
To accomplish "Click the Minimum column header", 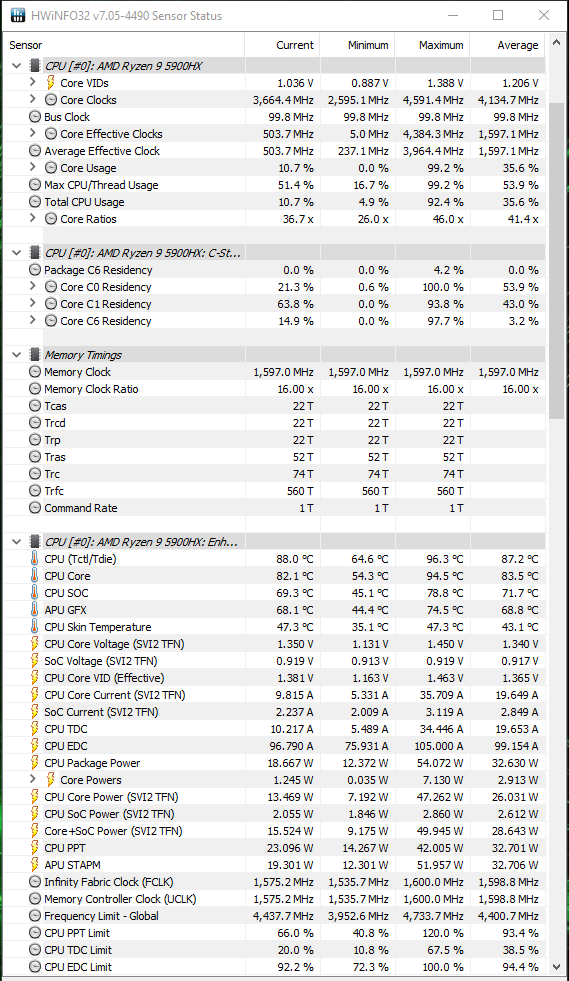I will point(357,45).
